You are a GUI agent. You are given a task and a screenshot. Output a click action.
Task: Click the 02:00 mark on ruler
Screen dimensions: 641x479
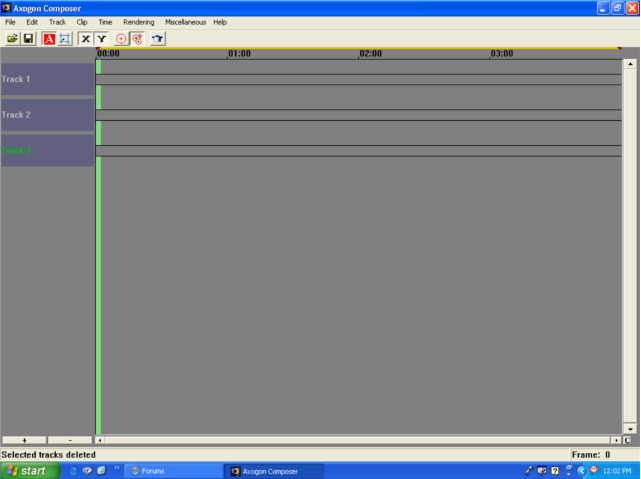pyautogui.click(x=370, y=54)
